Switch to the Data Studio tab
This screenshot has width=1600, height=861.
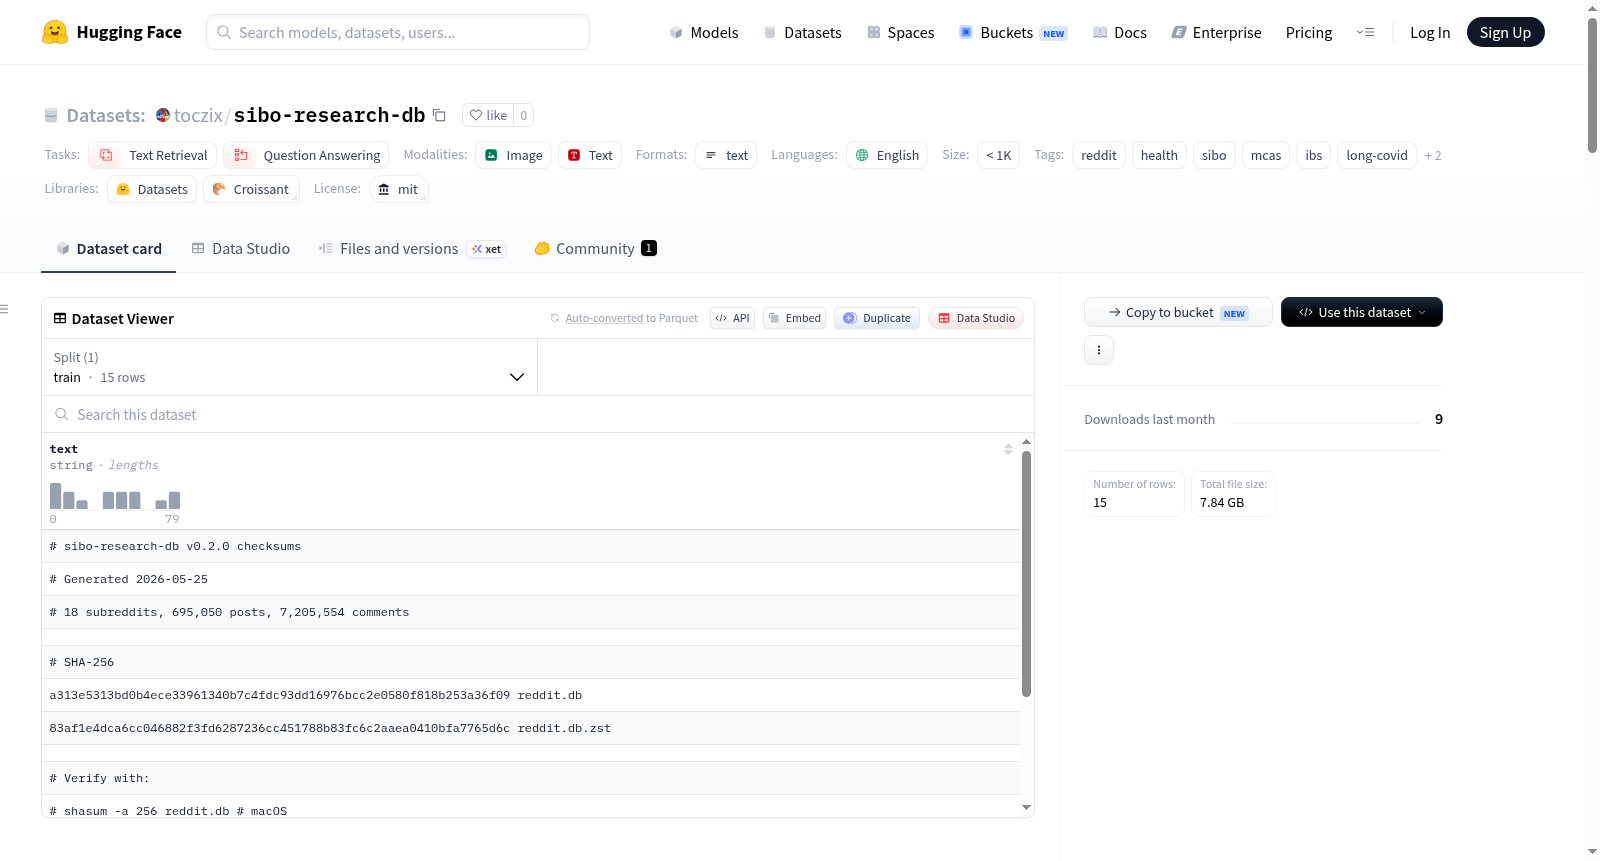pos(241,248)
